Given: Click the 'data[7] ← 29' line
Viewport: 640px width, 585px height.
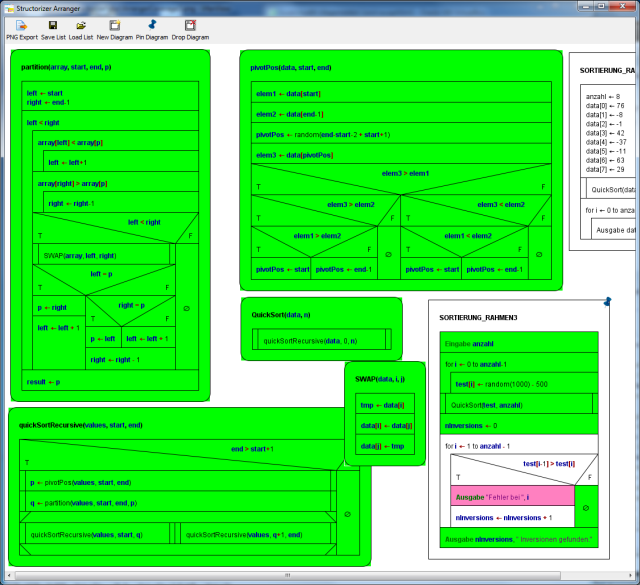Looking at the screenshot, I should click(605, 169).
